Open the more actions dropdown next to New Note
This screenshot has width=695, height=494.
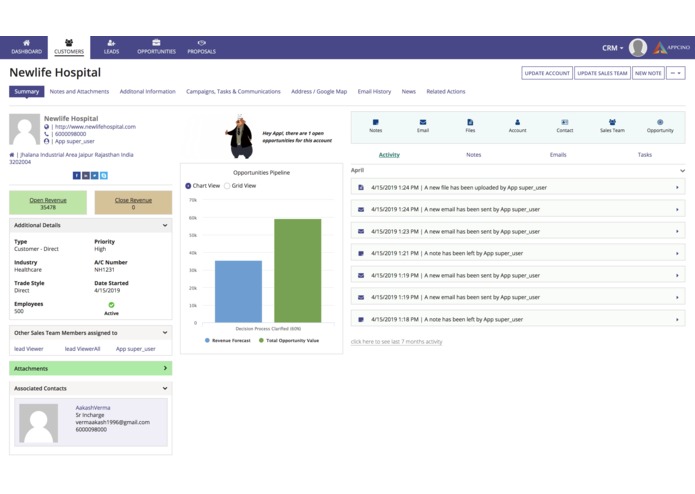[676, 73]
